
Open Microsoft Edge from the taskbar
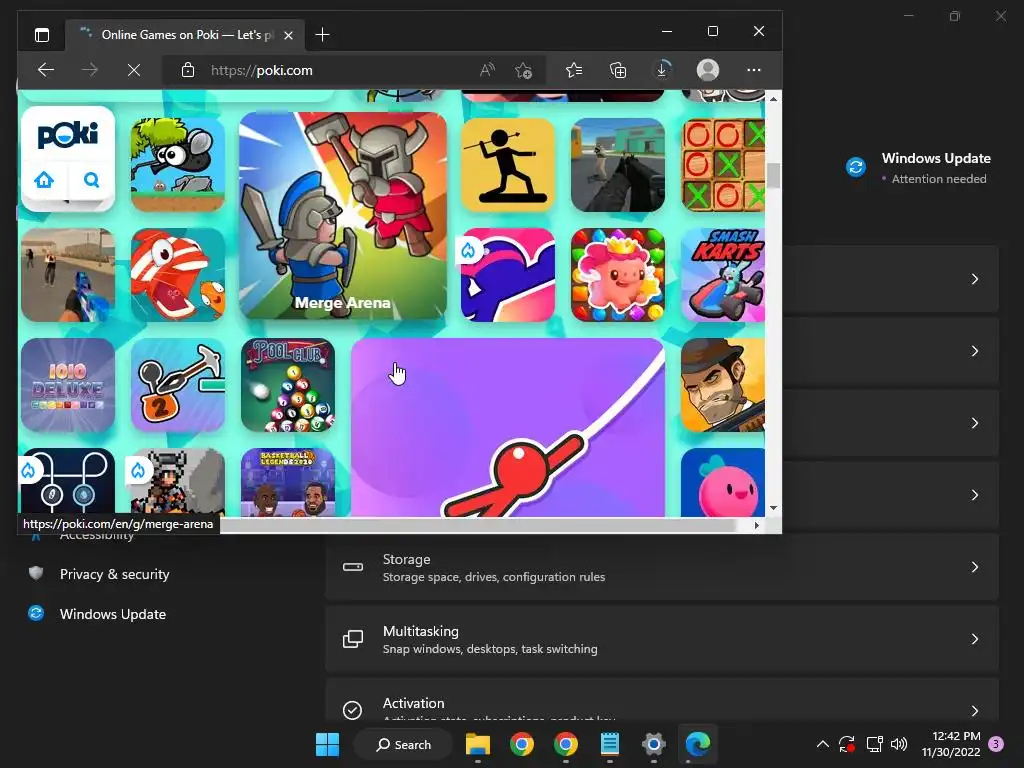(x=697, y=744)
